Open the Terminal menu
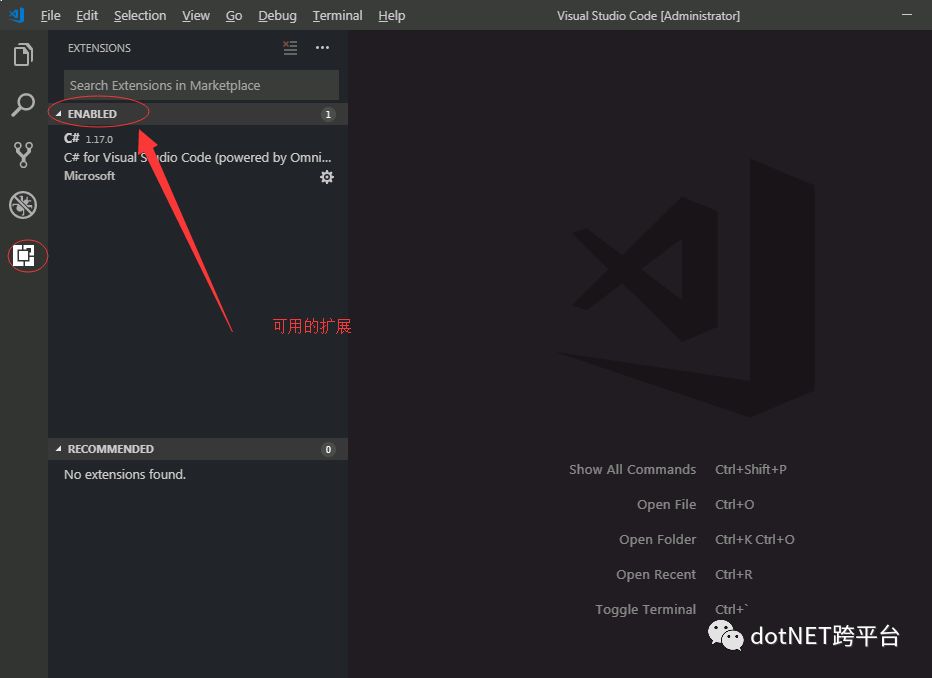932x678 pixels. pos(337,15)
